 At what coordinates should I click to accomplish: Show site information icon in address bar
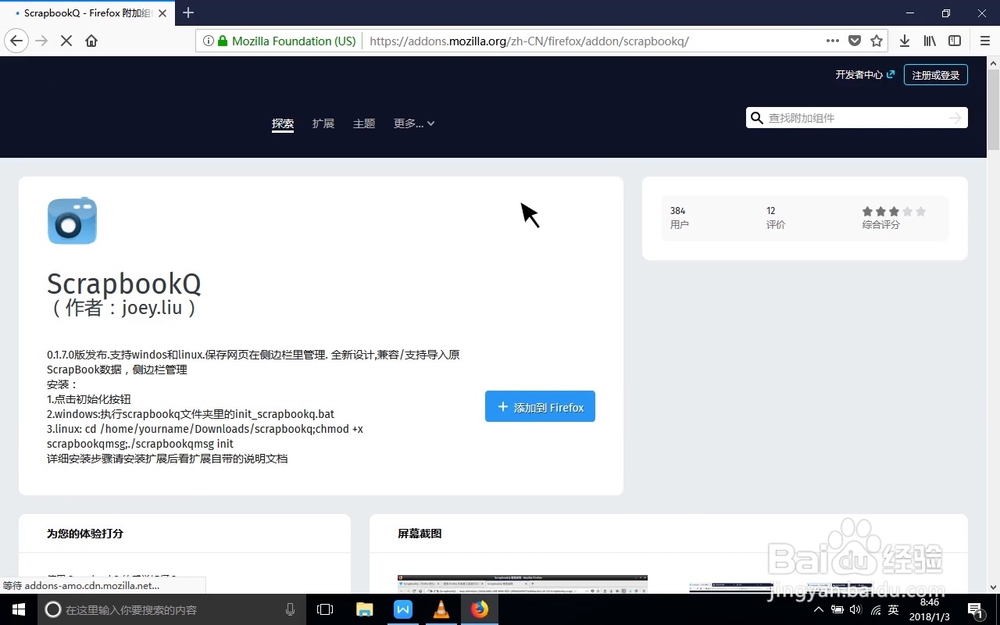(x=208, y=41)
